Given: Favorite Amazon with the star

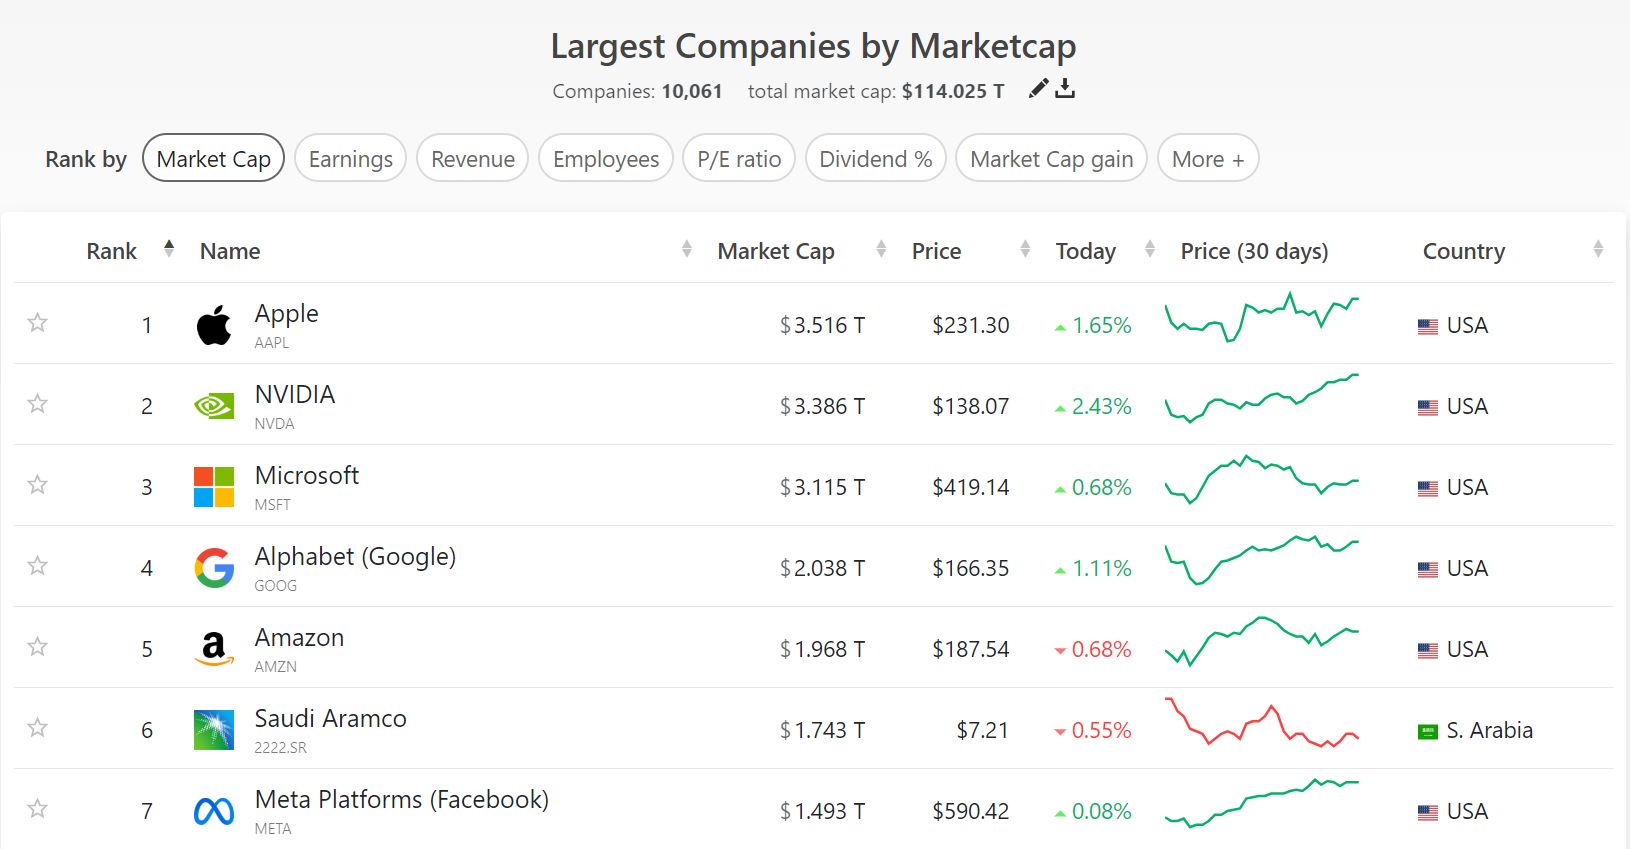Looking at the screenshot, I should [37, 646].
